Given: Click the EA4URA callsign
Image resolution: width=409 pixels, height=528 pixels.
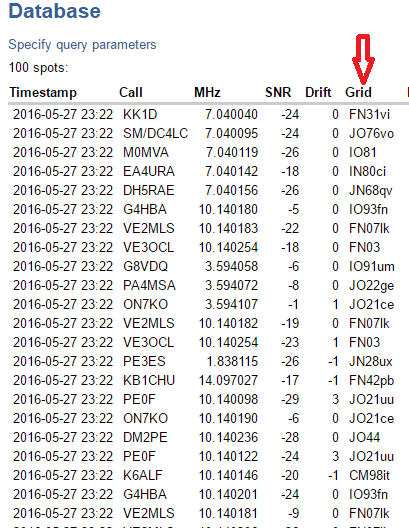Looking at the screenshot, I should (x=149, y=171).
